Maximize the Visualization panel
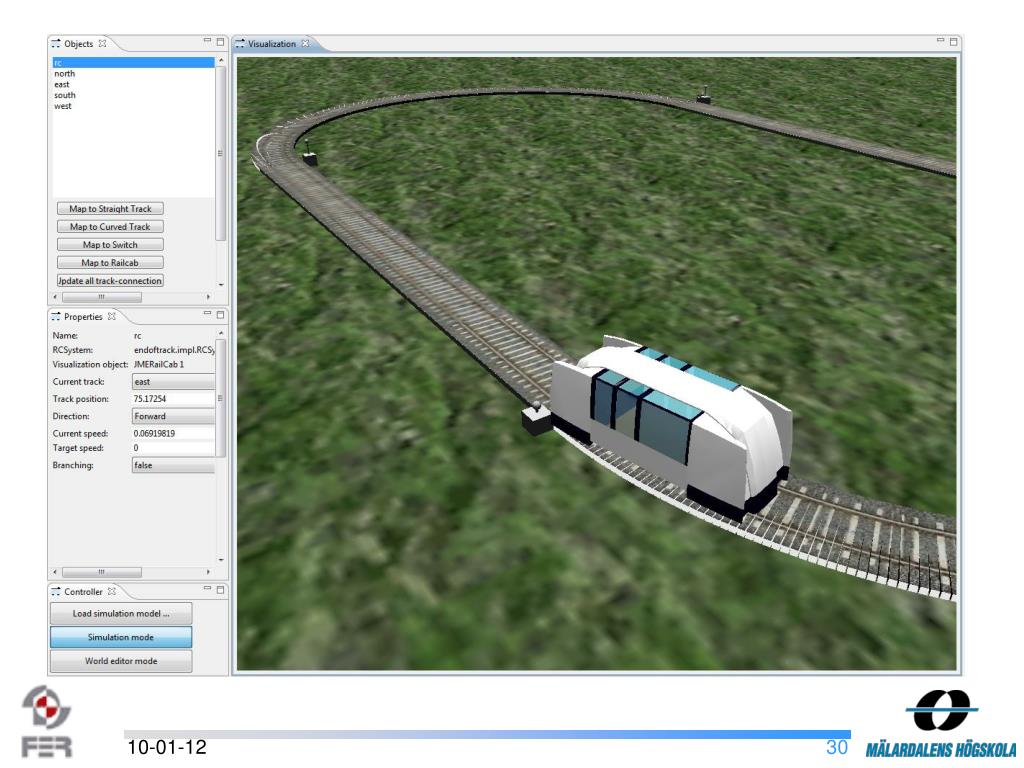 click(x=953, y=41)
